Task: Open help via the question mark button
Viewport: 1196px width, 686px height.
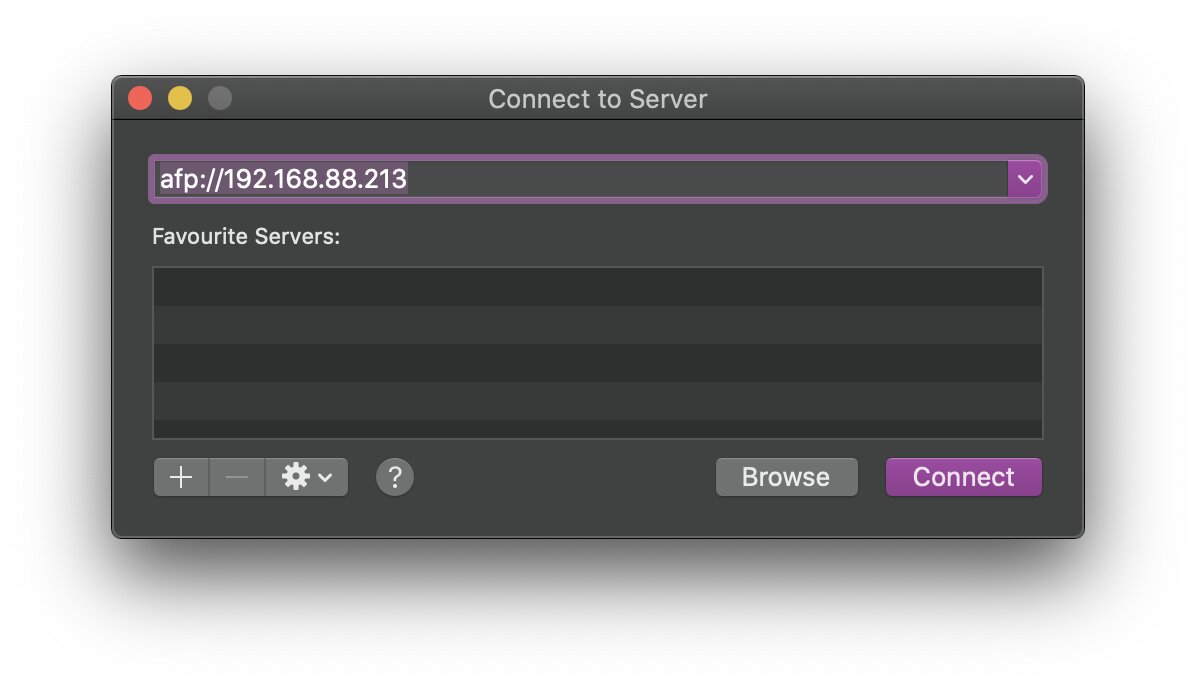Action: pos(395,477)
